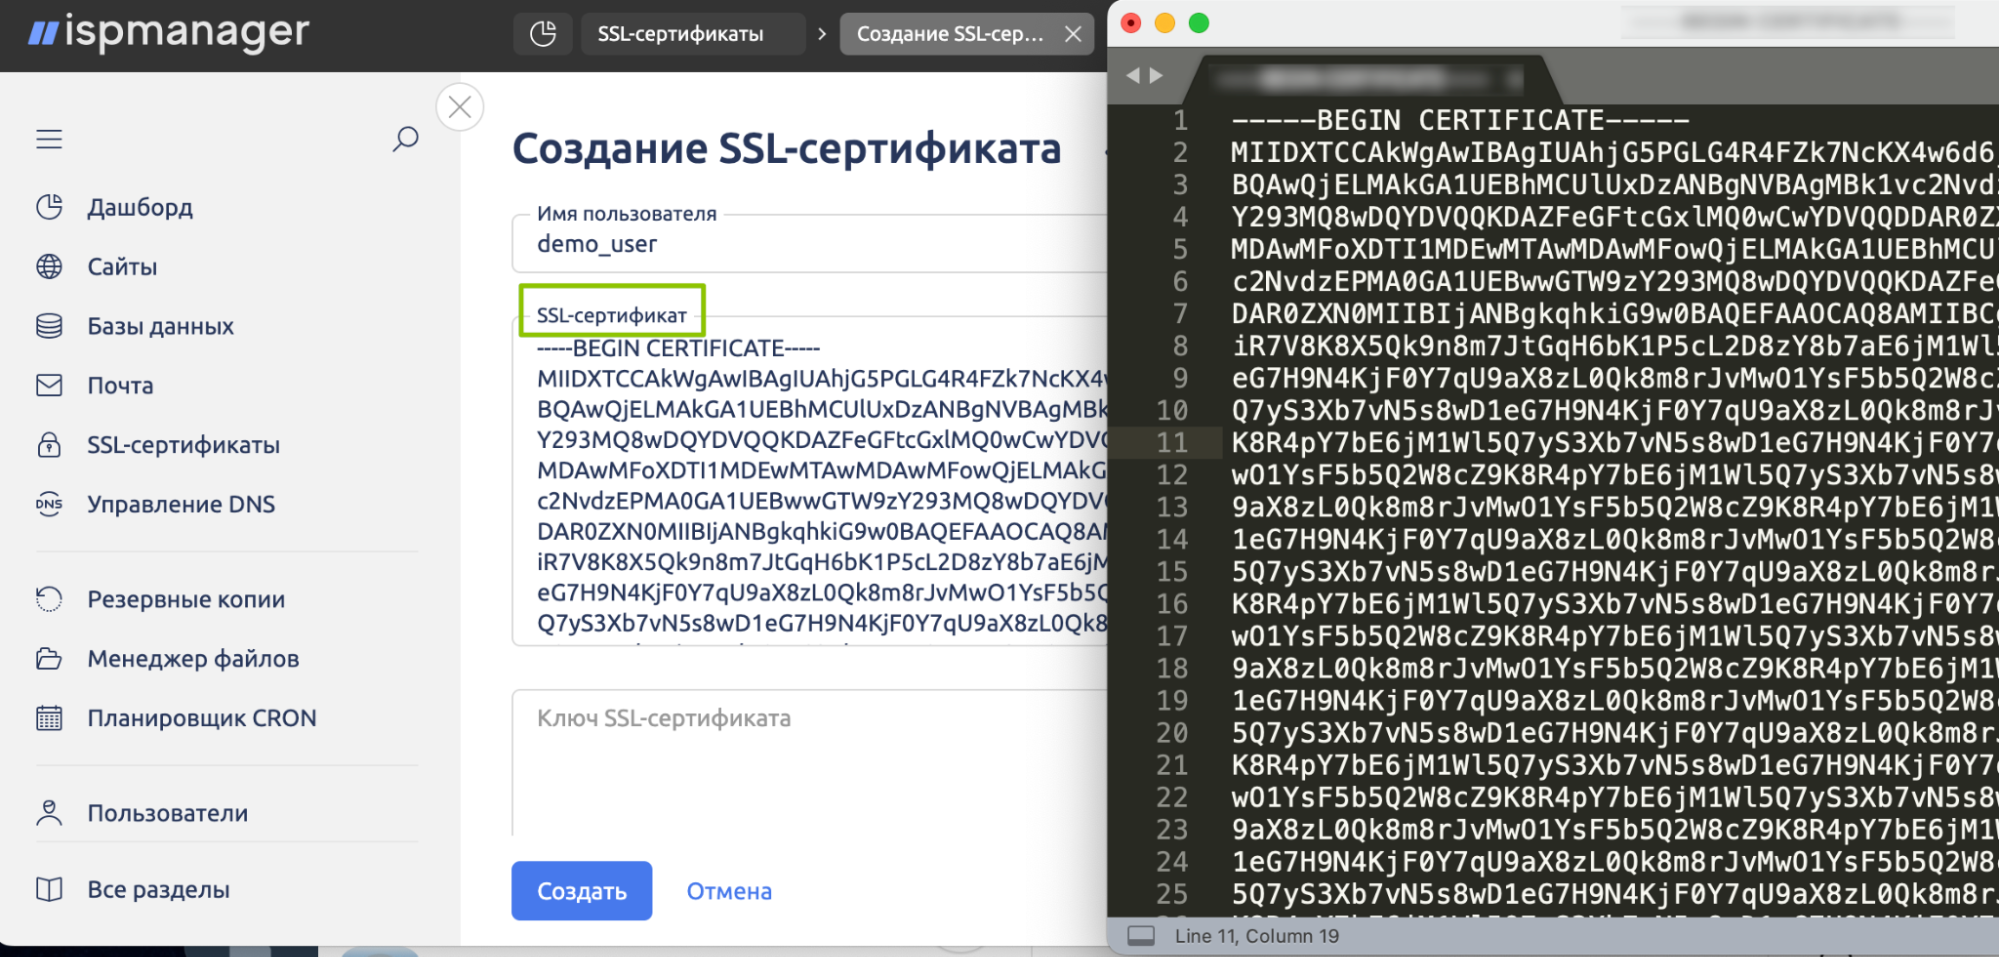Click the Отмена link
This screenshot has width=1999, height=957.
click(x=729, y=891)
